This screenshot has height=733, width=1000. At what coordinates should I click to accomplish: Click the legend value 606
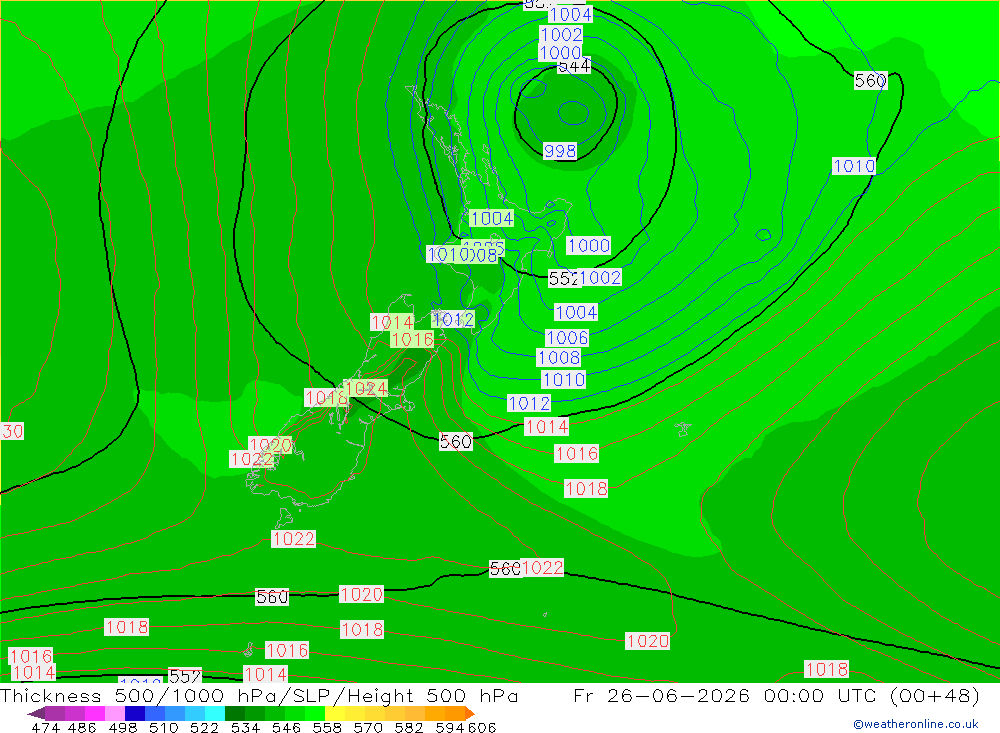(x=482, y=727)
